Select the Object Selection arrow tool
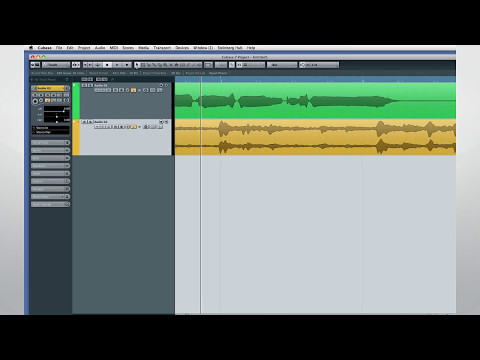Screen dimensions: 480x360 click(137, 65)
